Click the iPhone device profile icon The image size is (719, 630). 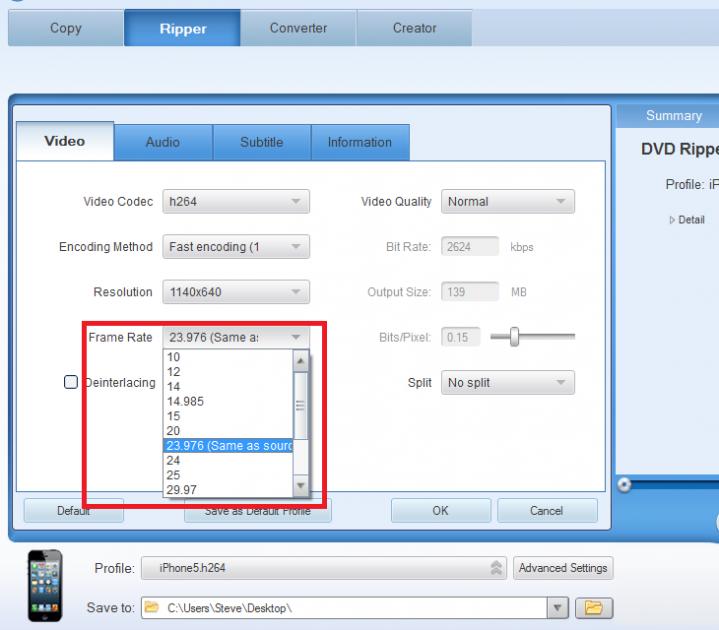pos(44,587)
